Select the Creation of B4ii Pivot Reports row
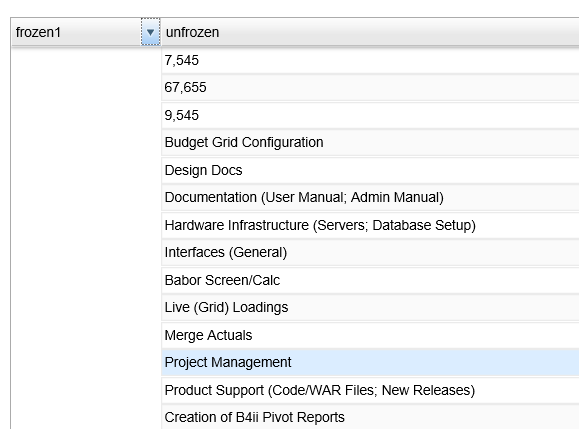579x429 pixels. [x=370, y=417]
